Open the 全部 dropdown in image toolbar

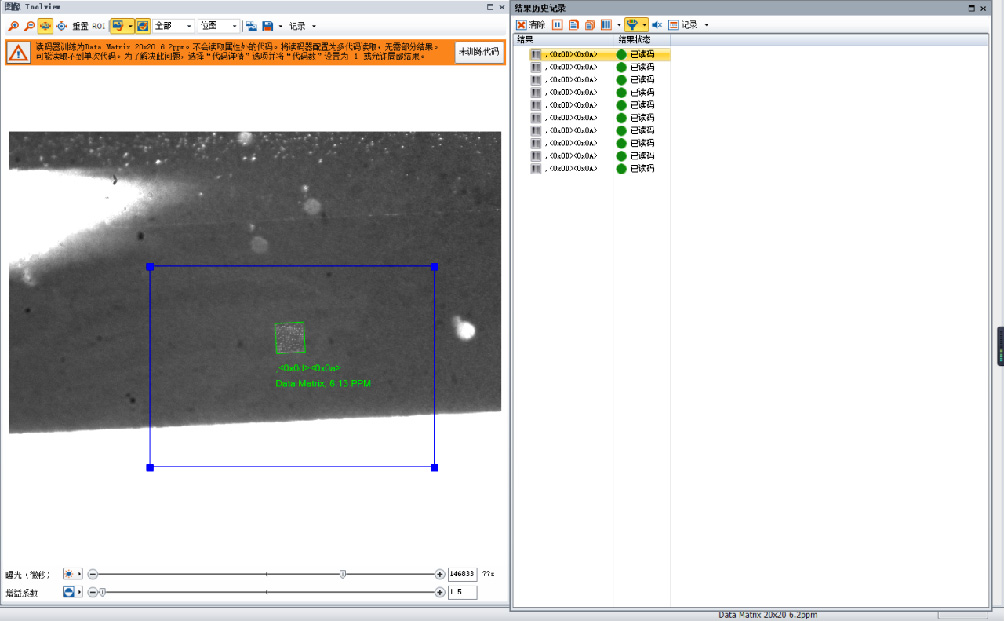point(173,26)
